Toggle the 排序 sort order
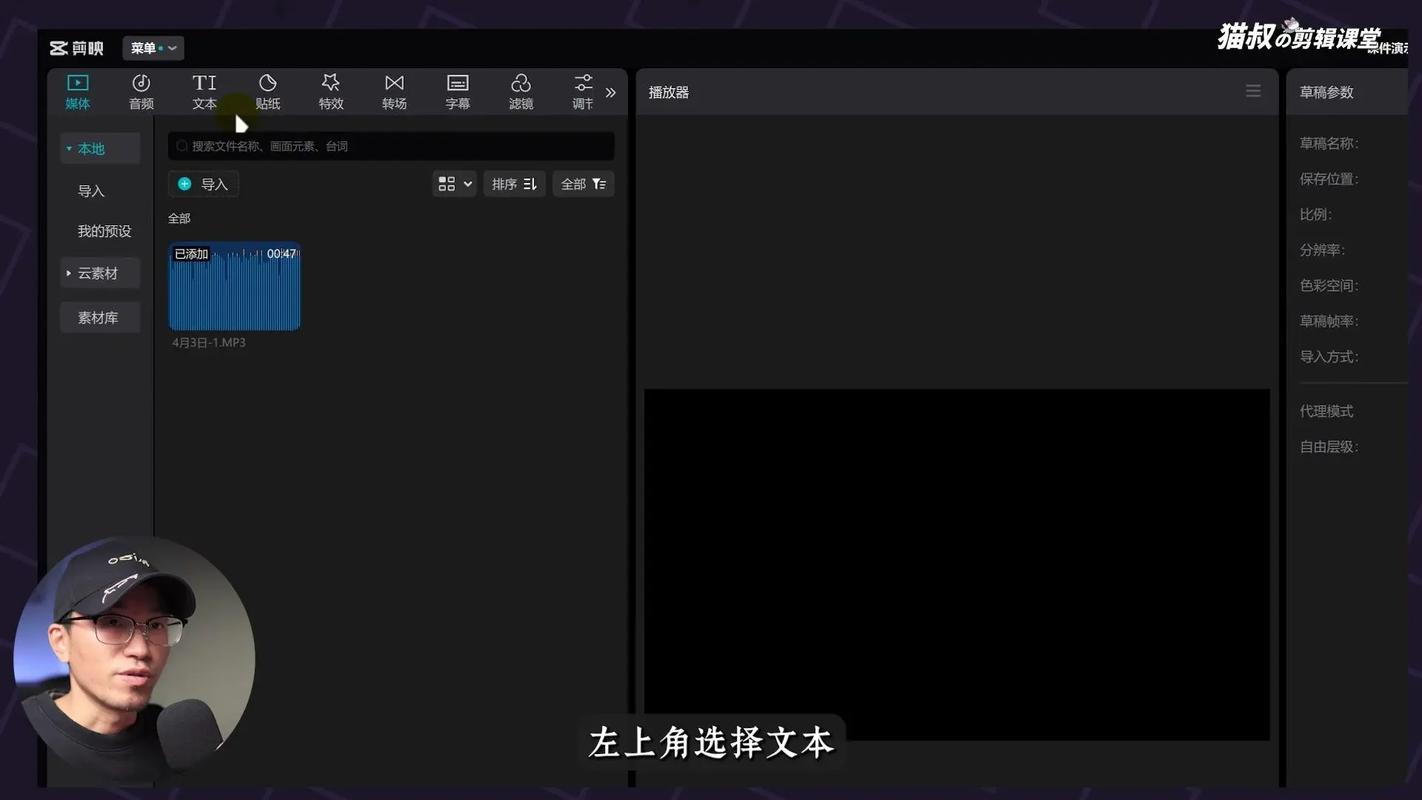 pyautogui.click(x=514, y=183)
